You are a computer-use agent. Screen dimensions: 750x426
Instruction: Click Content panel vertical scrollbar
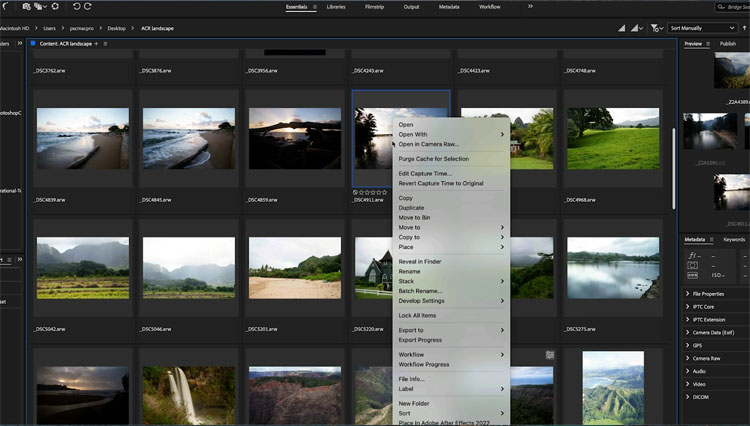tap(673, 168)
